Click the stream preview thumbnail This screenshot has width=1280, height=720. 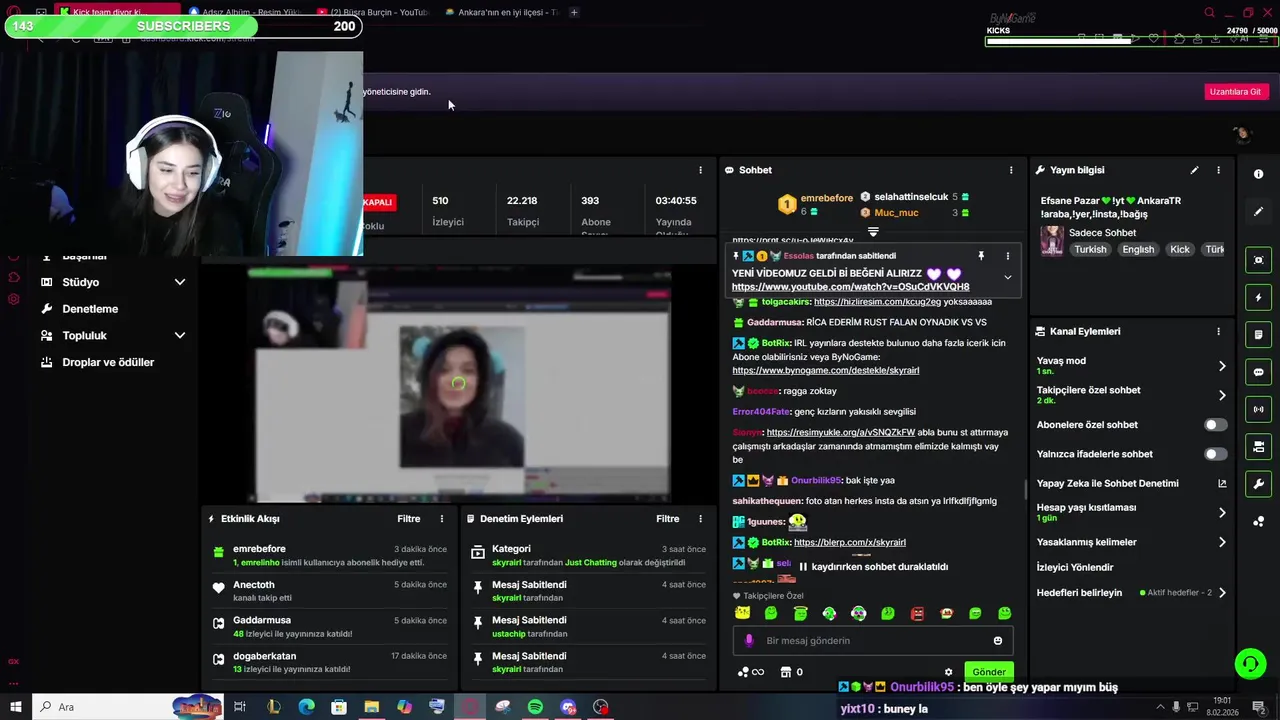point(458,383)
